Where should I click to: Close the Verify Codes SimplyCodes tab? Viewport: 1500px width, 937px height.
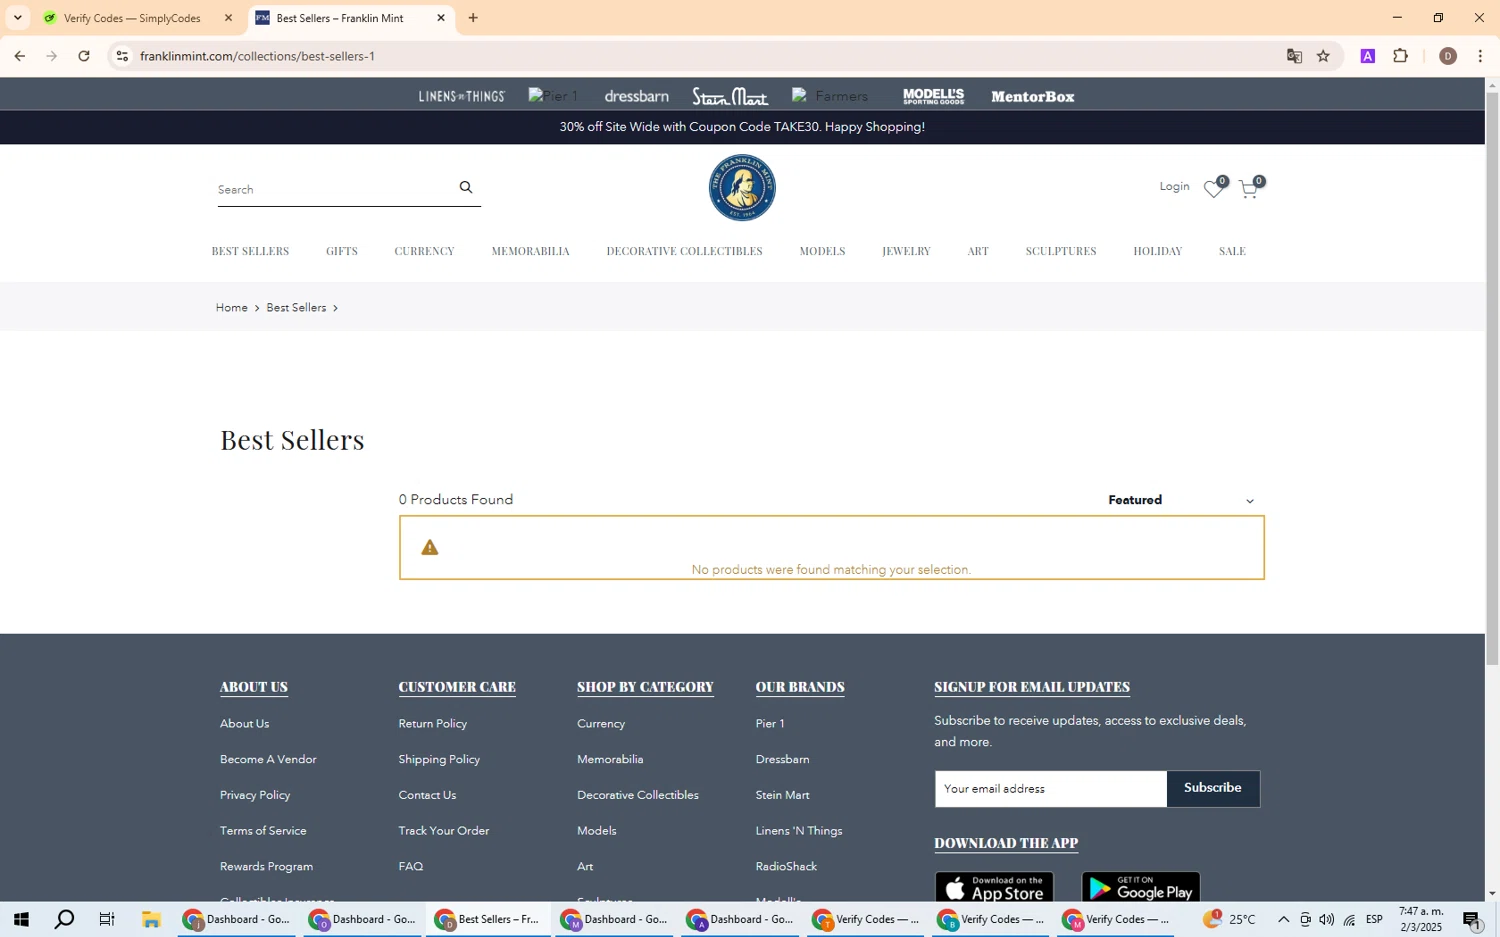228,18
